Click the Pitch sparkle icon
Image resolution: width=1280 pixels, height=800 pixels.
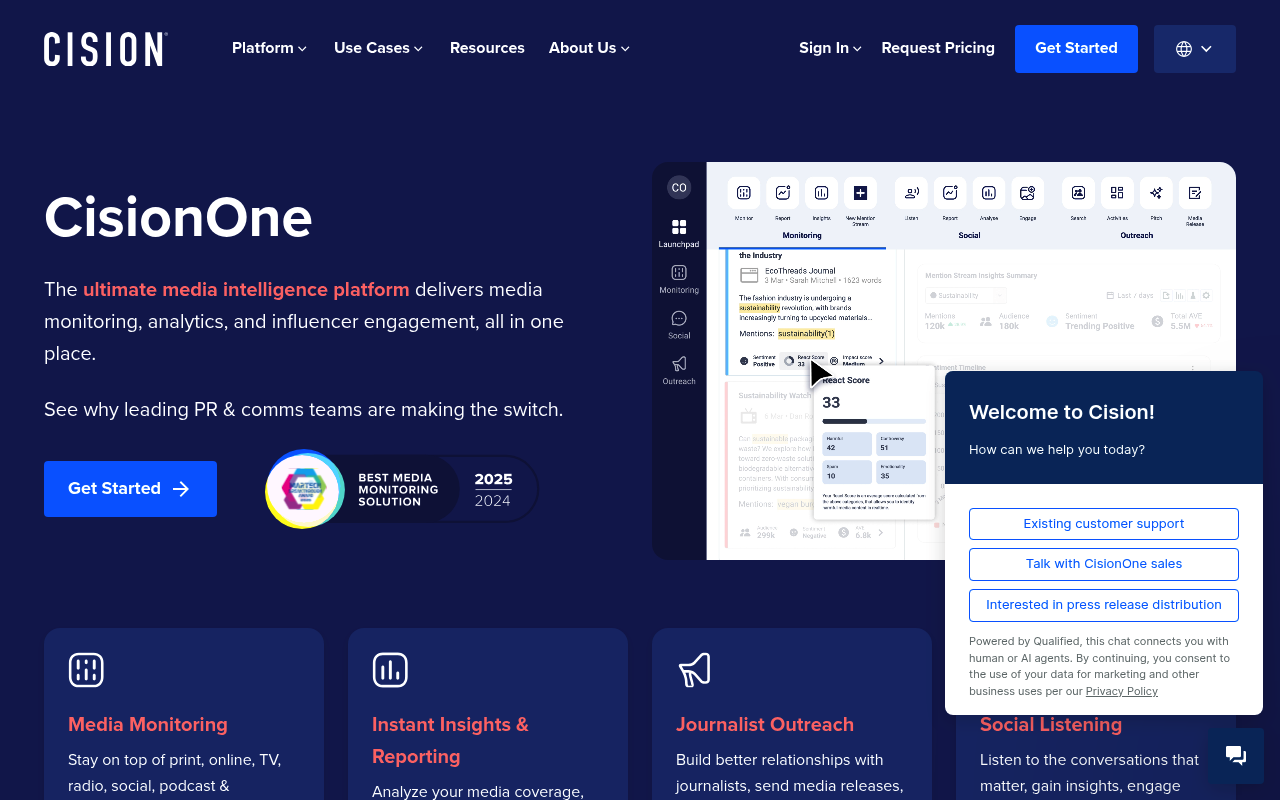click(1156, 193)
